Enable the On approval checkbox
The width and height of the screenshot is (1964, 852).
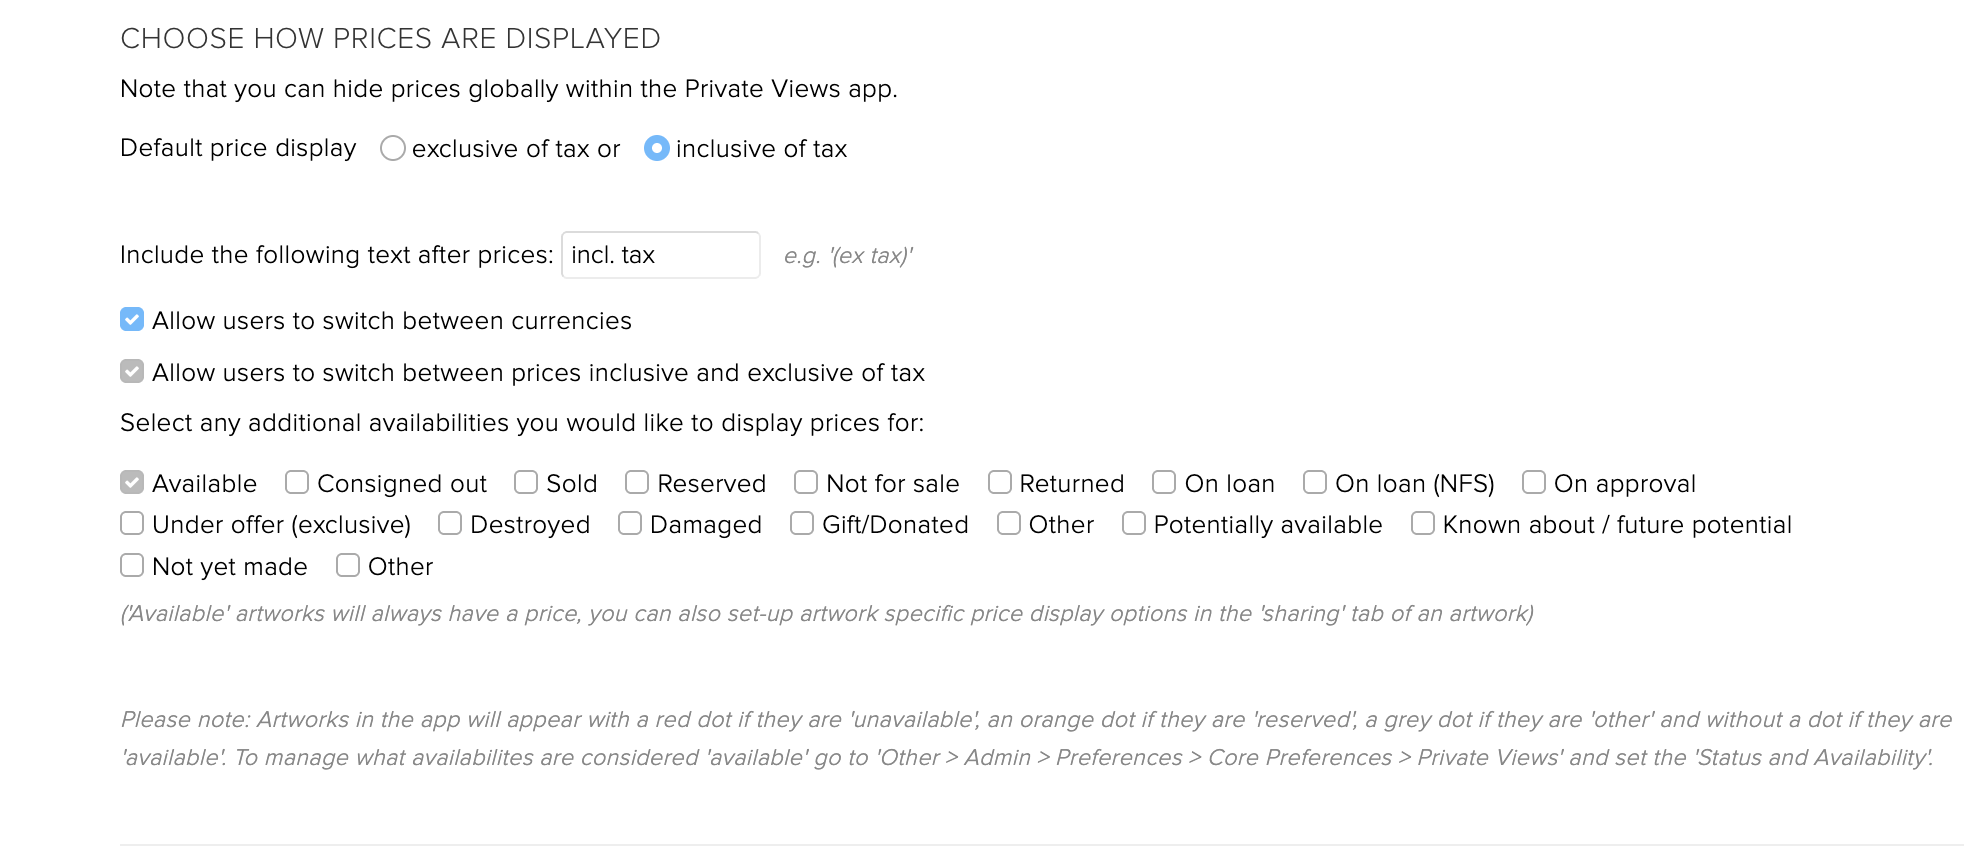pyautogui.click(x=1534, y=483)
